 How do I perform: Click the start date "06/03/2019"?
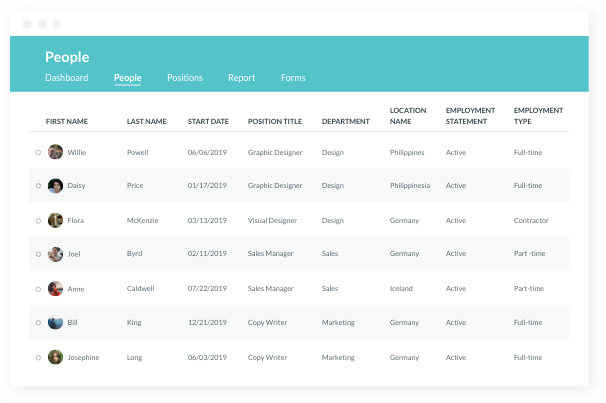click(x=207, y=358)
